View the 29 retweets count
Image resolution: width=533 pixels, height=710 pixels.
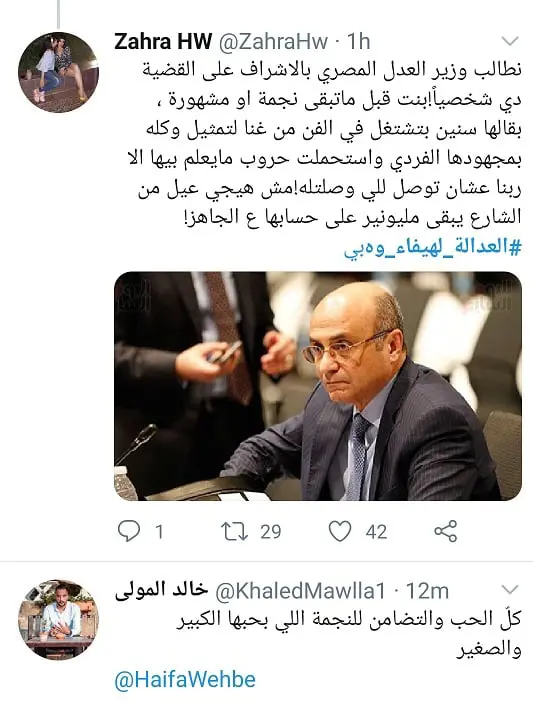click(x=271, y=532)
